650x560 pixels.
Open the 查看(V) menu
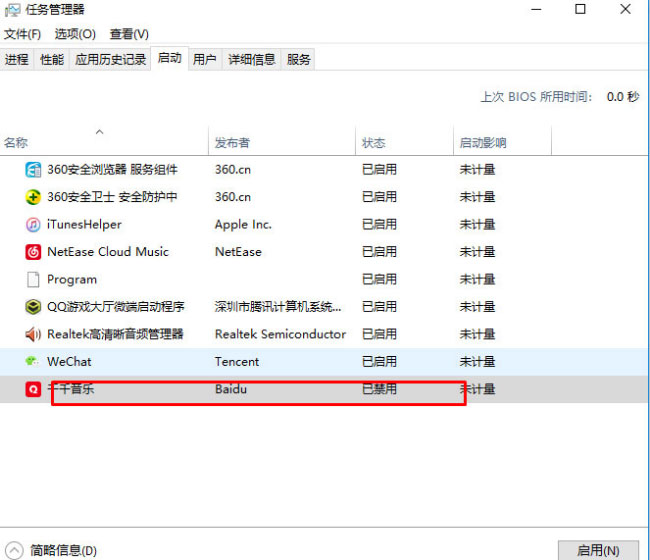click(x=129, y=34)
